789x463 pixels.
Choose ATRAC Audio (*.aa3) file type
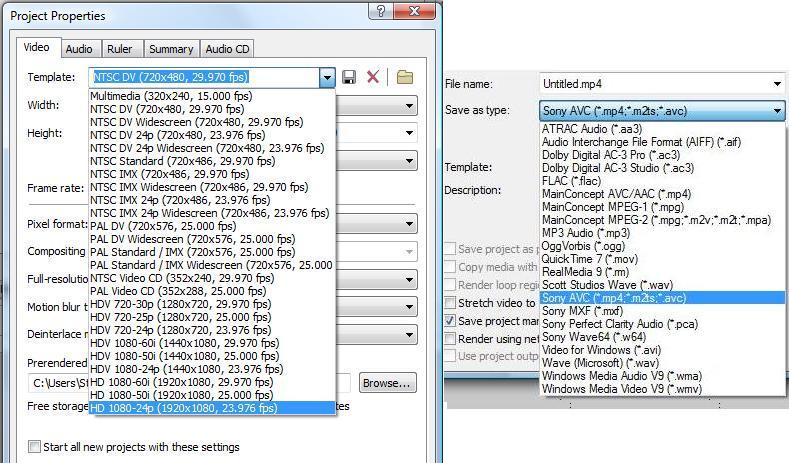[x=662, y=129]
